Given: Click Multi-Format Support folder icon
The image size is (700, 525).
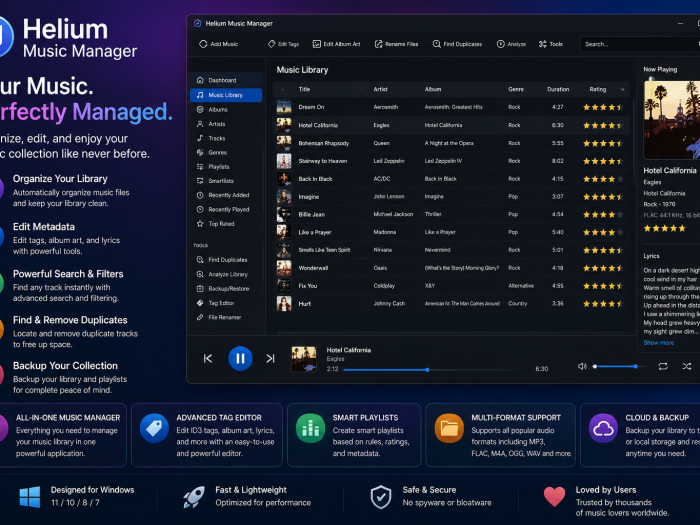Looking at the screenshot, I should [x=449, y=428].
